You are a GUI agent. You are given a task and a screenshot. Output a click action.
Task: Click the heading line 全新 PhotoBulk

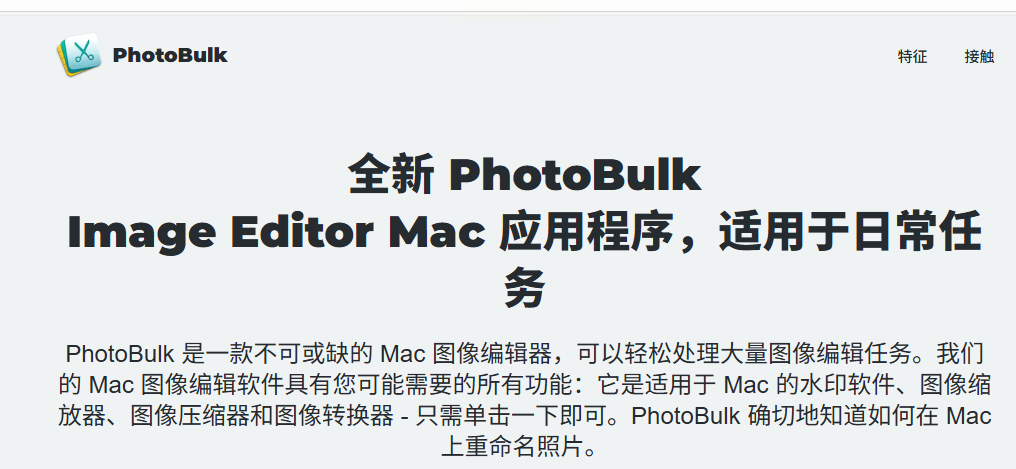(525, 175)
